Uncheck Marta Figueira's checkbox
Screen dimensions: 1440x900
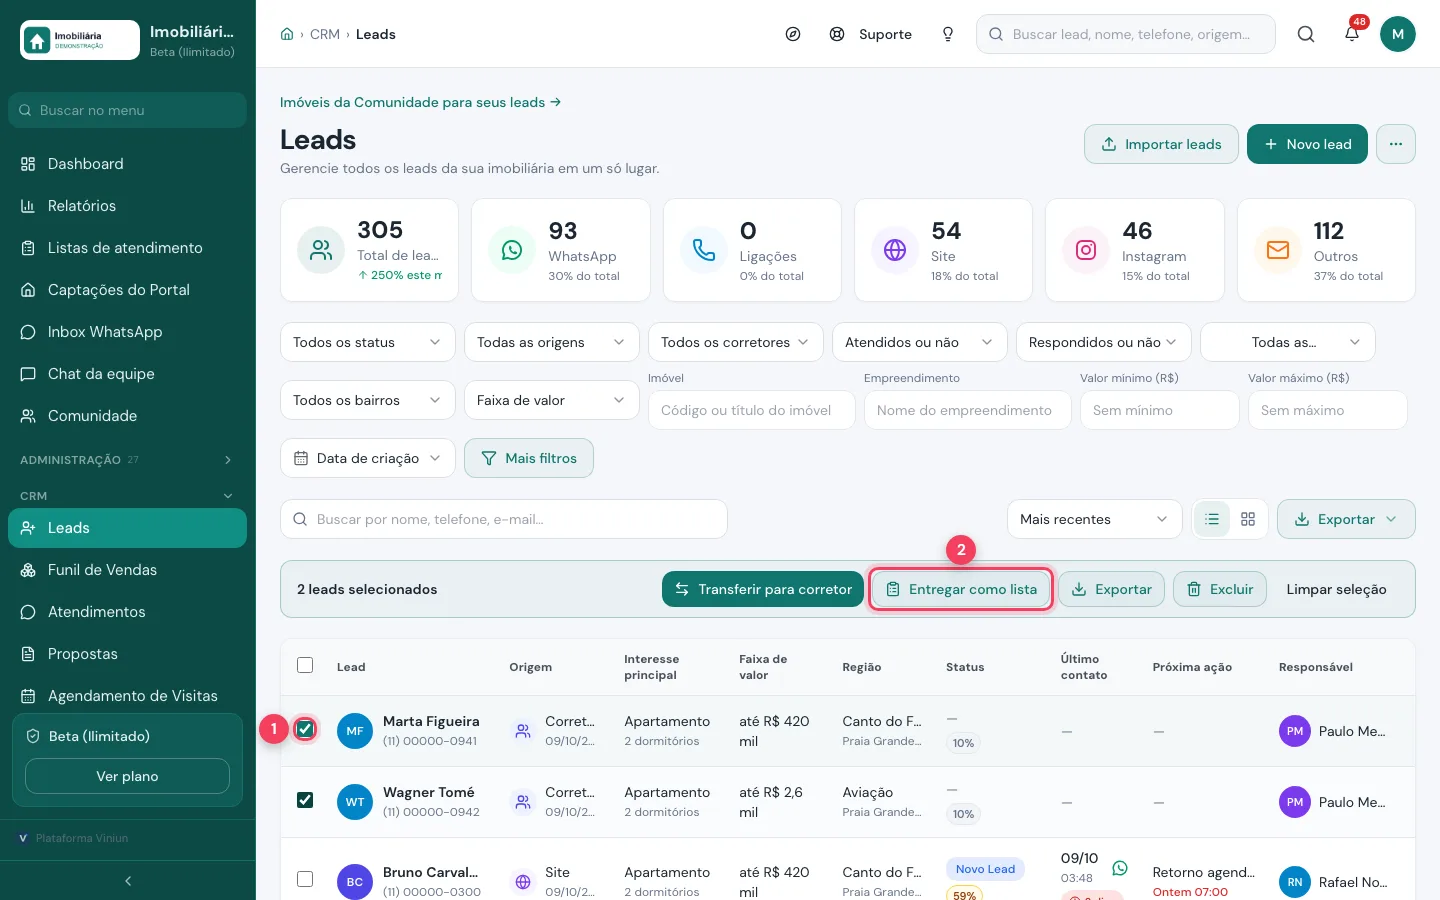click(305, 729)
